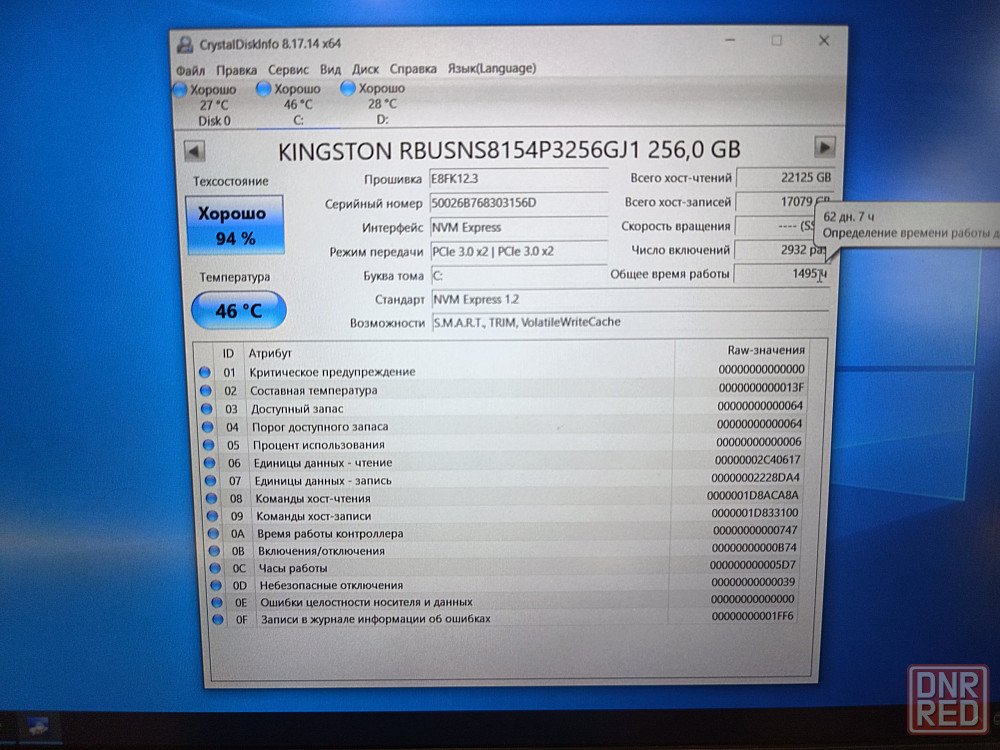
Task: Click the next disk arrow button
Action: (824, 148)
